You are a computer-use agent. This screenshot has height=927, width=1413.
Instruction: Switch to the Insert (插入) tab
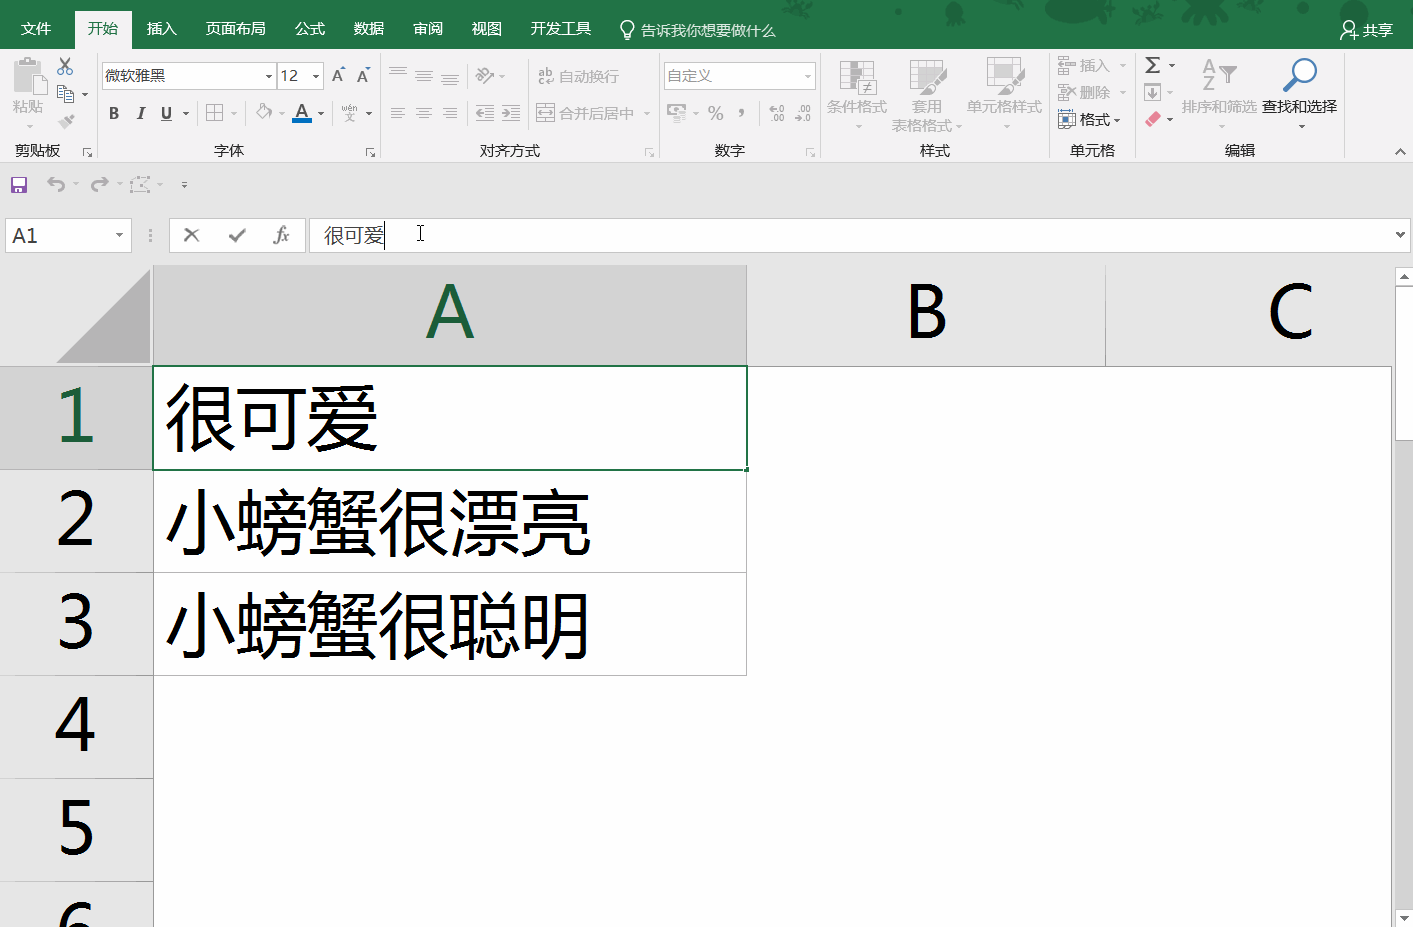click(162, 29)
